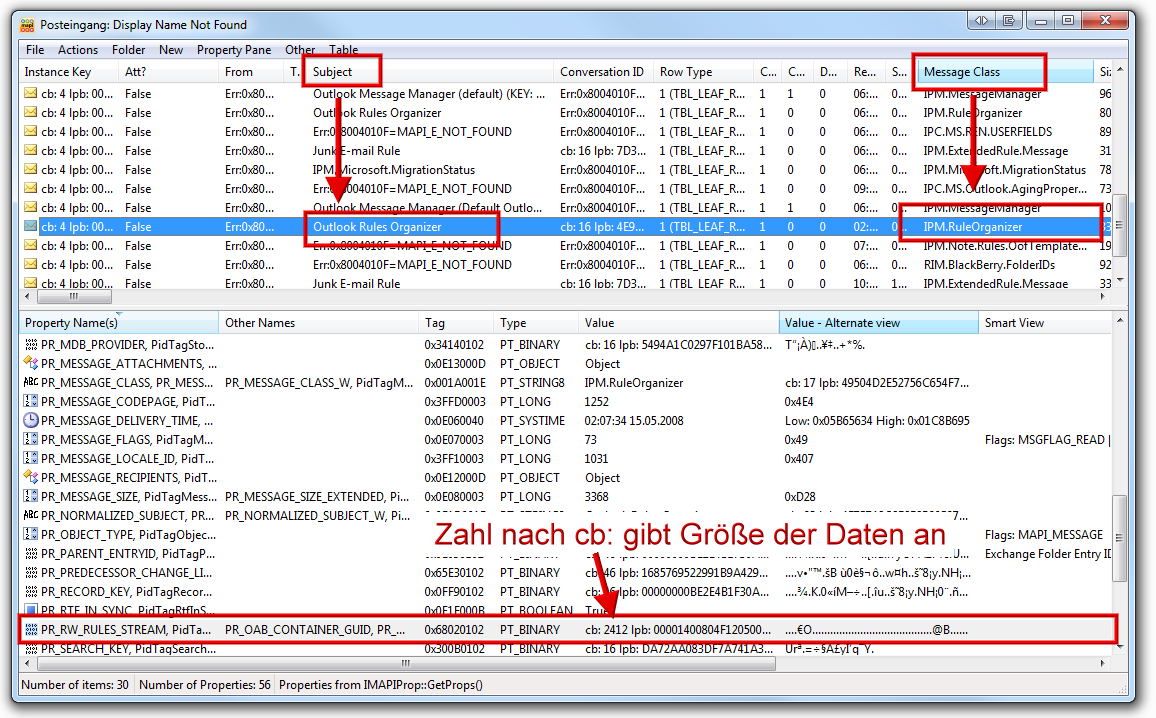Click envelope icon of the RIM.BlackBerry.FolderIDs row
Viewport: 1156px width, 718px height.
(31, 265)
